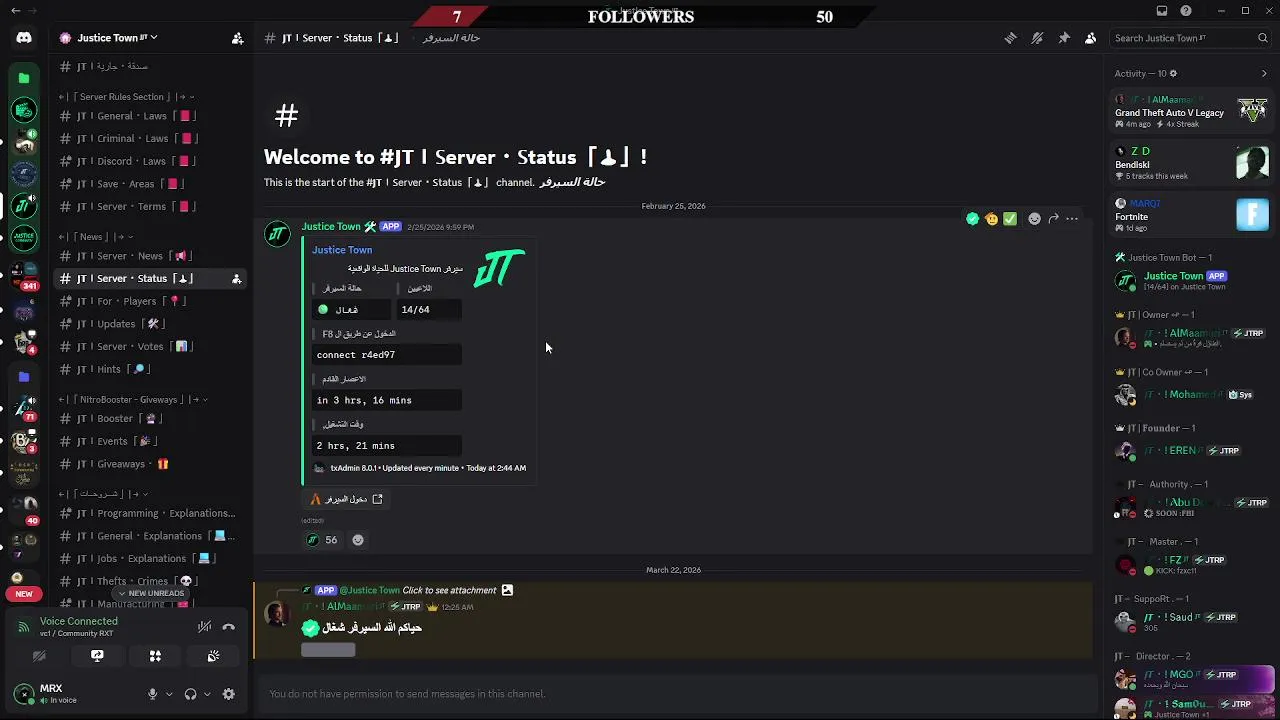Open audio output options arrow
Viewport: 1280px width, 720px height.
tap(206, 694)
